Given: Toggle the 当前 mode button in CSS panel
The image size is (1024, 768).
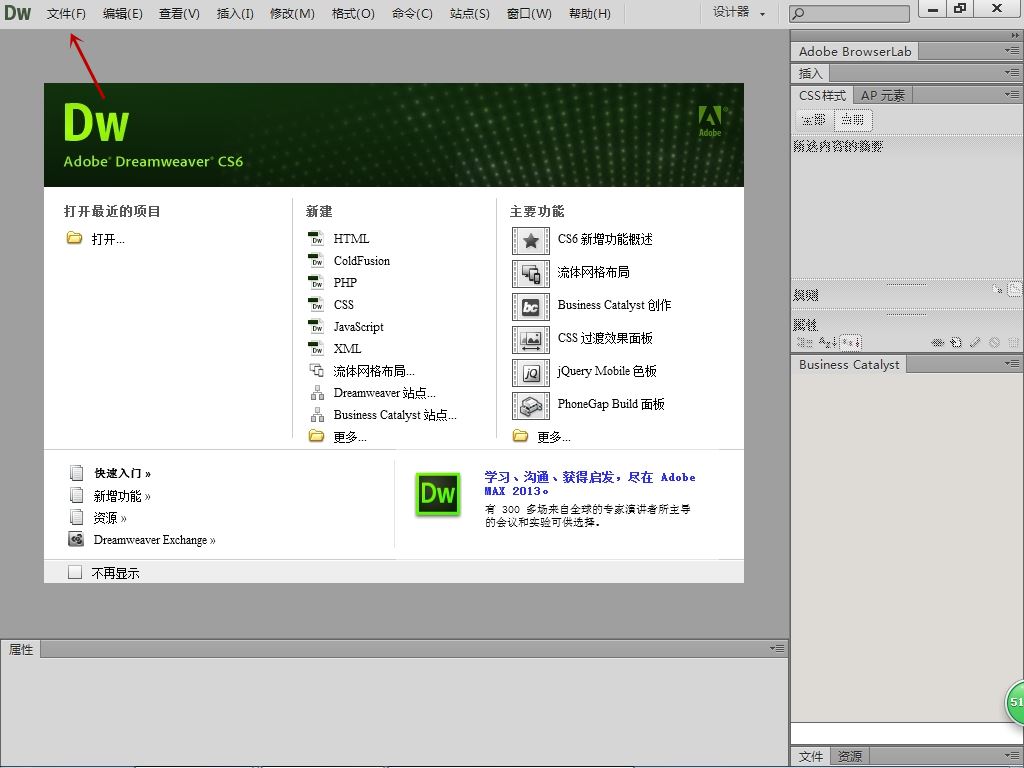Looking at the screenshot, I should 853,120.
